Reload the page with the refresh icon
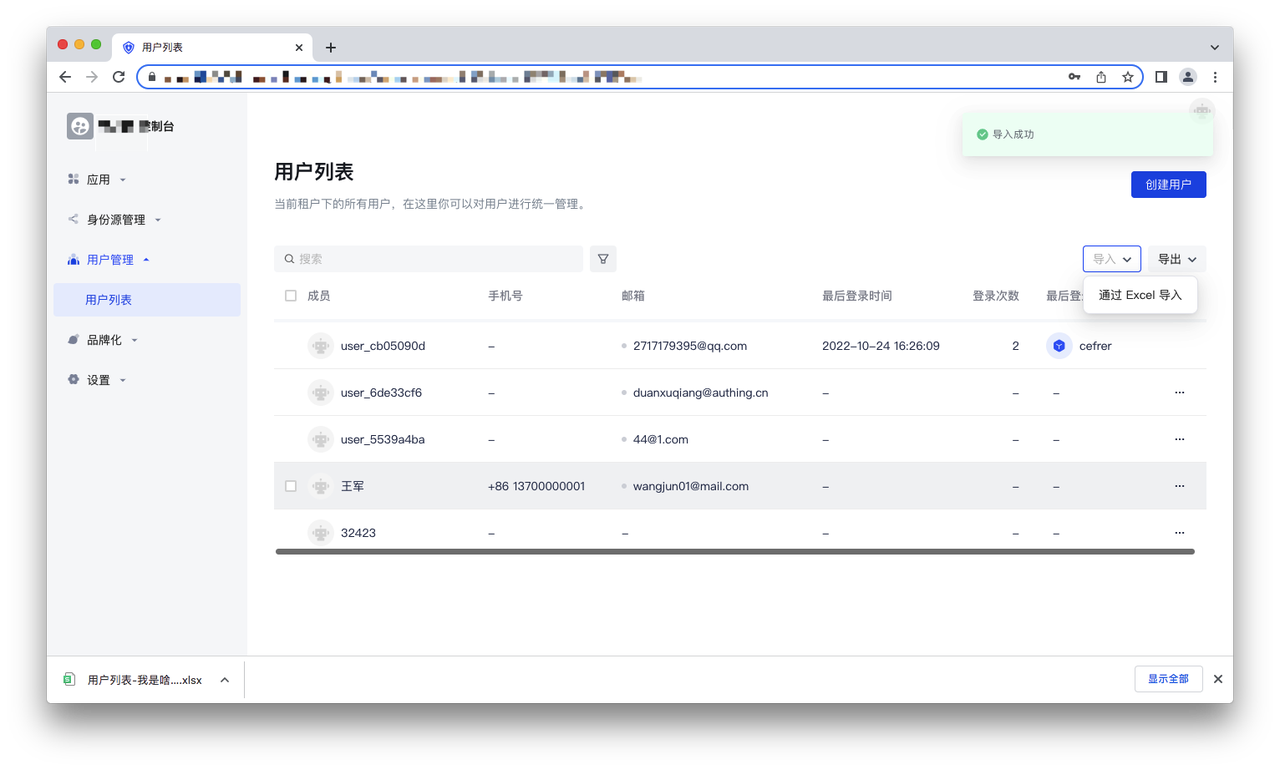Screen dimensions: 1280x770 click(x=118, y=77)
